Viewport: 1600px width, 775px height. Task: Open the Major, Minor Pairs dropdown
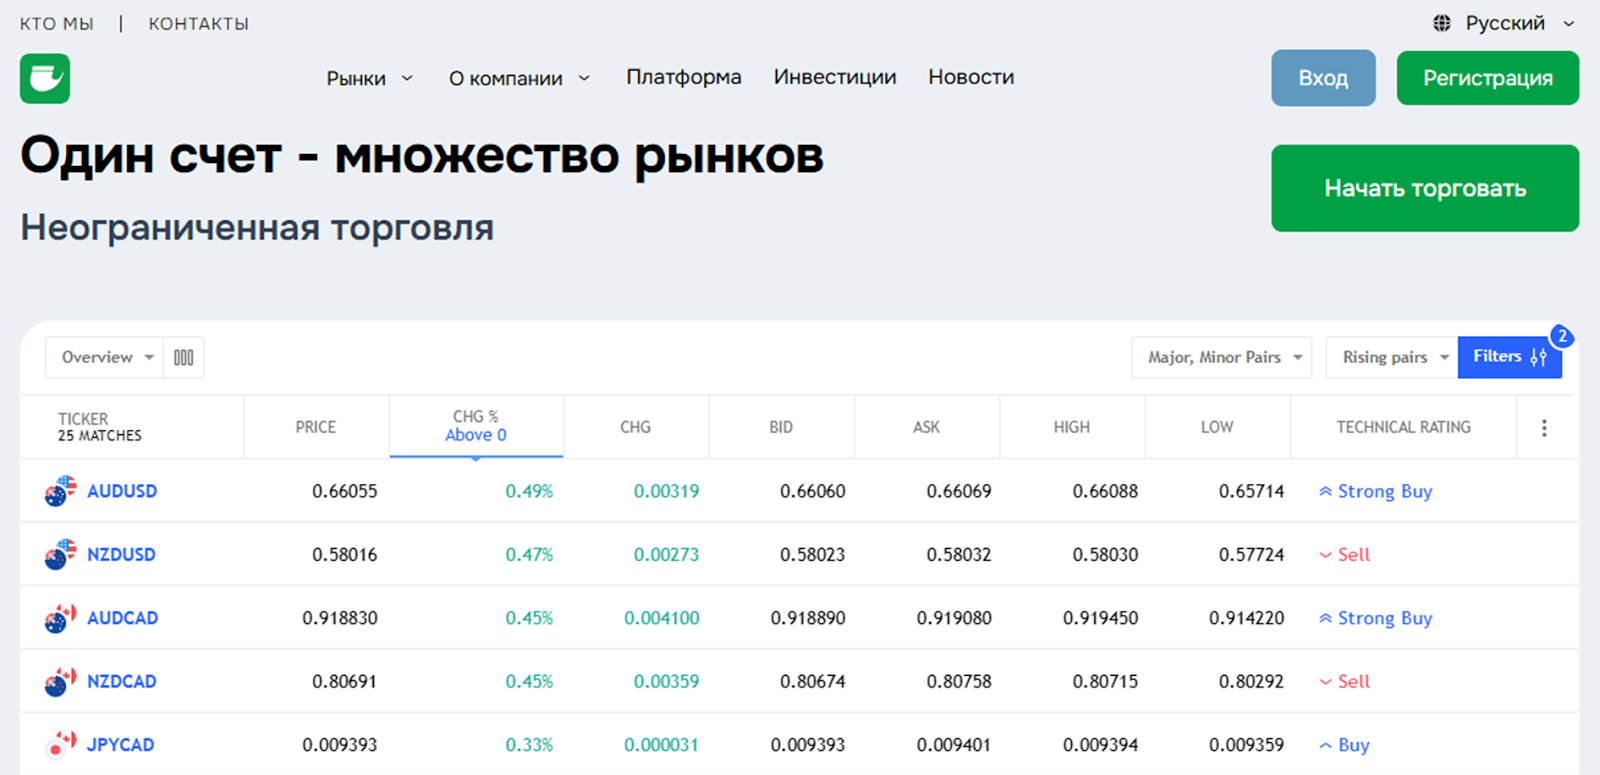point(1222,357)
